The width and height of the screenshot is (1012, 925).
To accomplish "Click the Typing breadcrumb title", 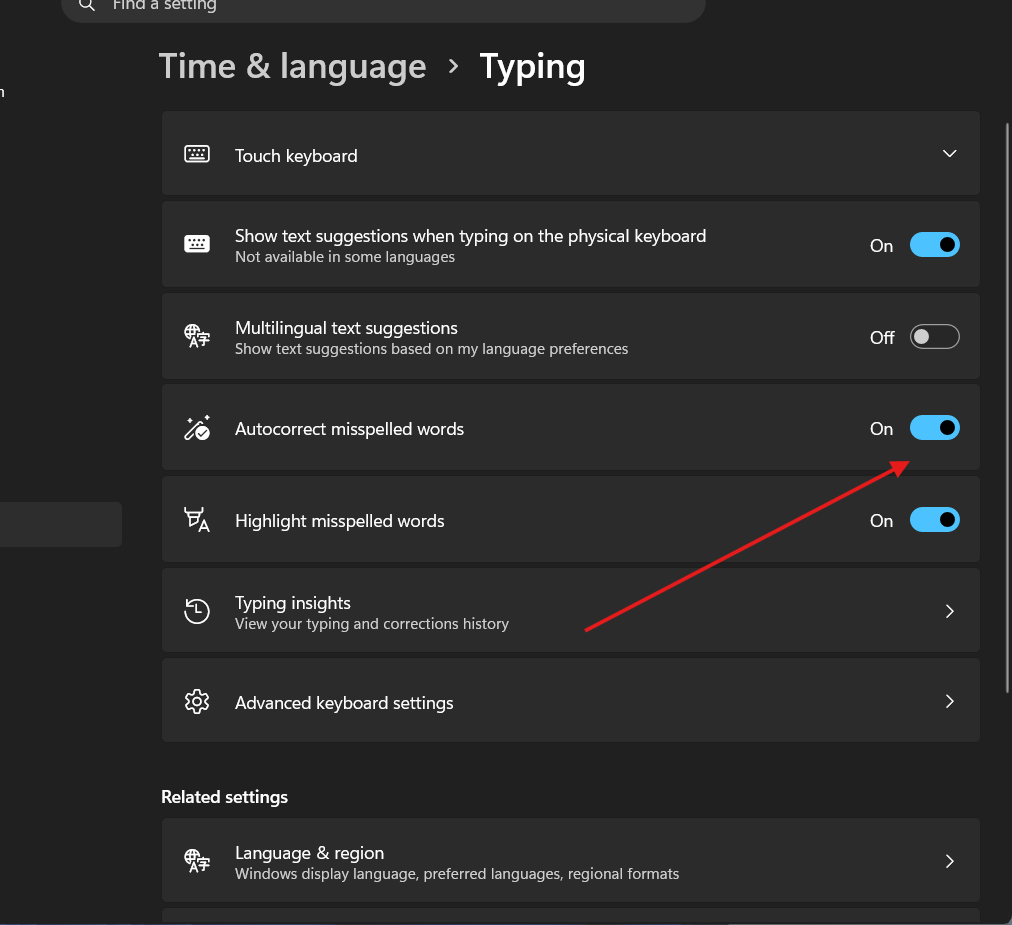I will click(x=532, y=67).
